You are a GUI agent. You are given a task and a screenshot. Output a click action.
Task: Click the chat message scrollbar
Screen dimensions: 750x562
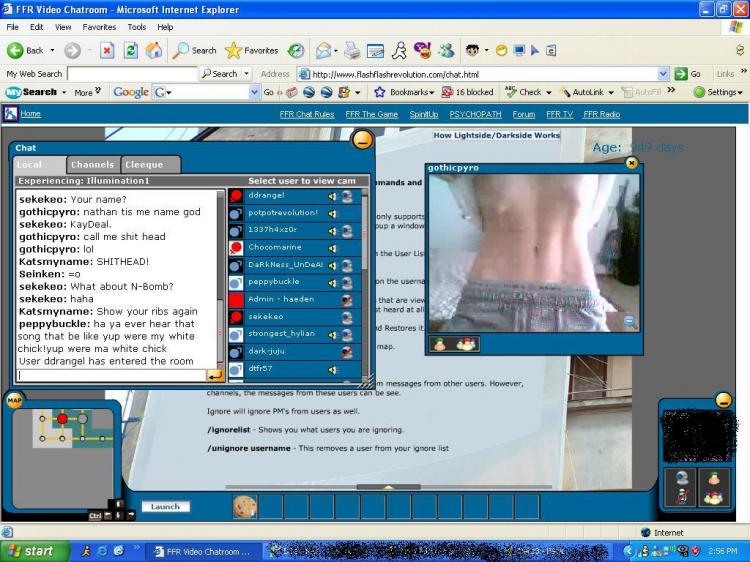point(221,280)
